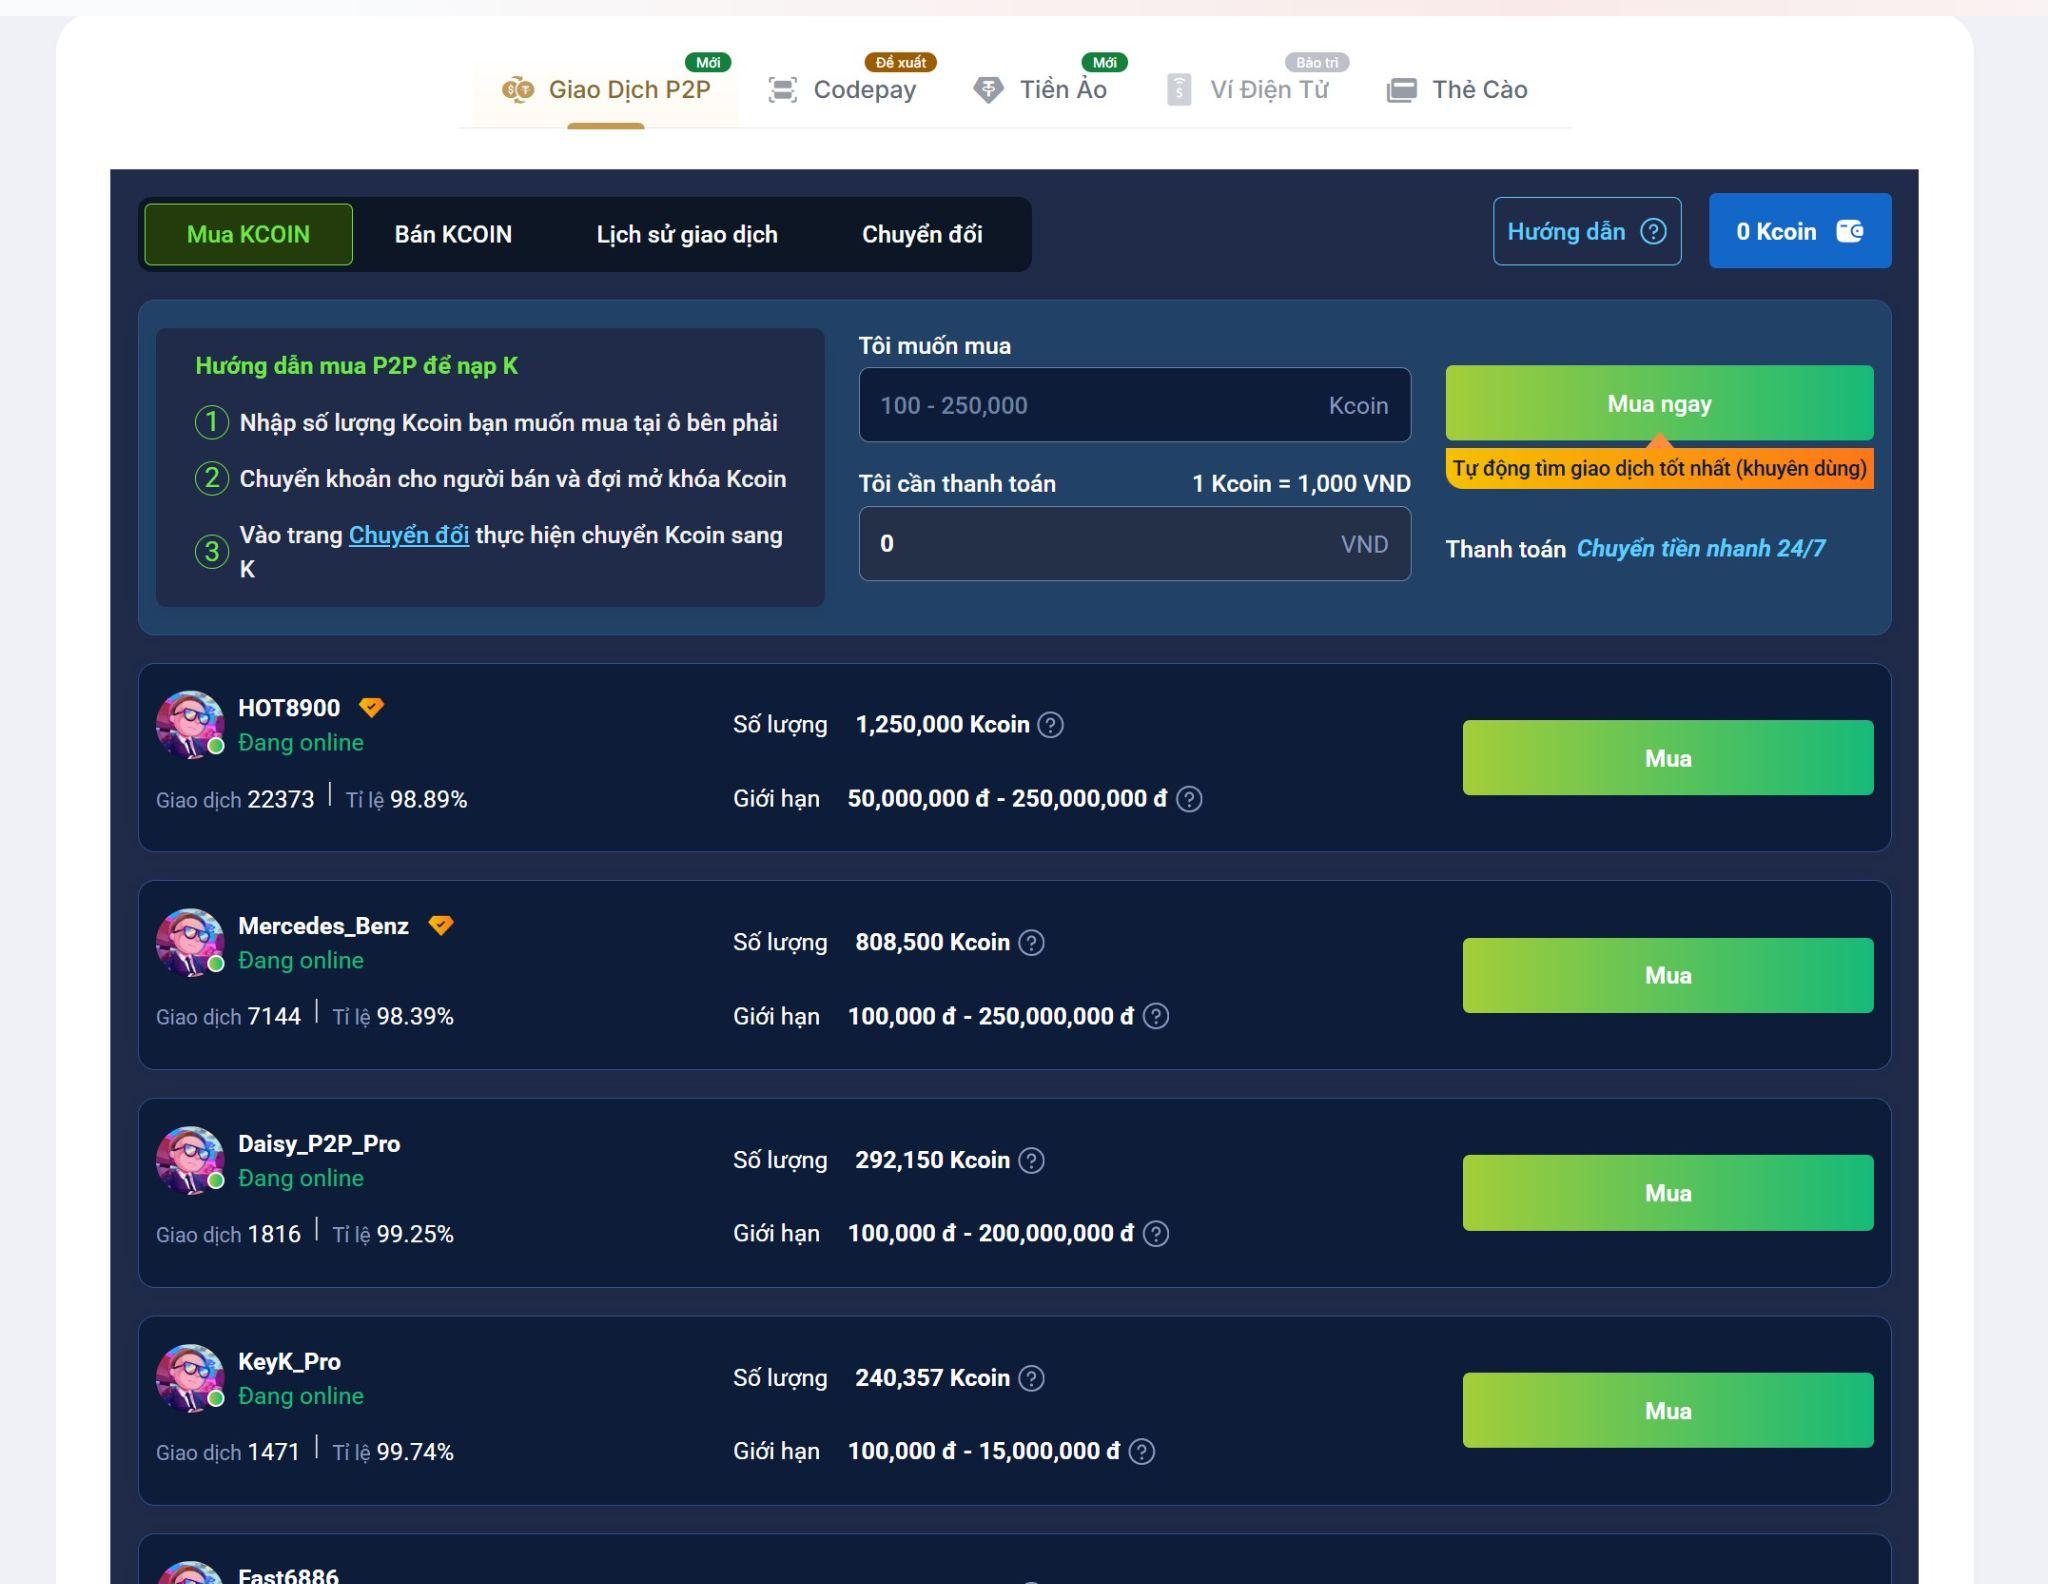This screenshot has height=1584, width=2048.
Task: Click help icon beside HOT8900 limit range
Action: 1189,799
